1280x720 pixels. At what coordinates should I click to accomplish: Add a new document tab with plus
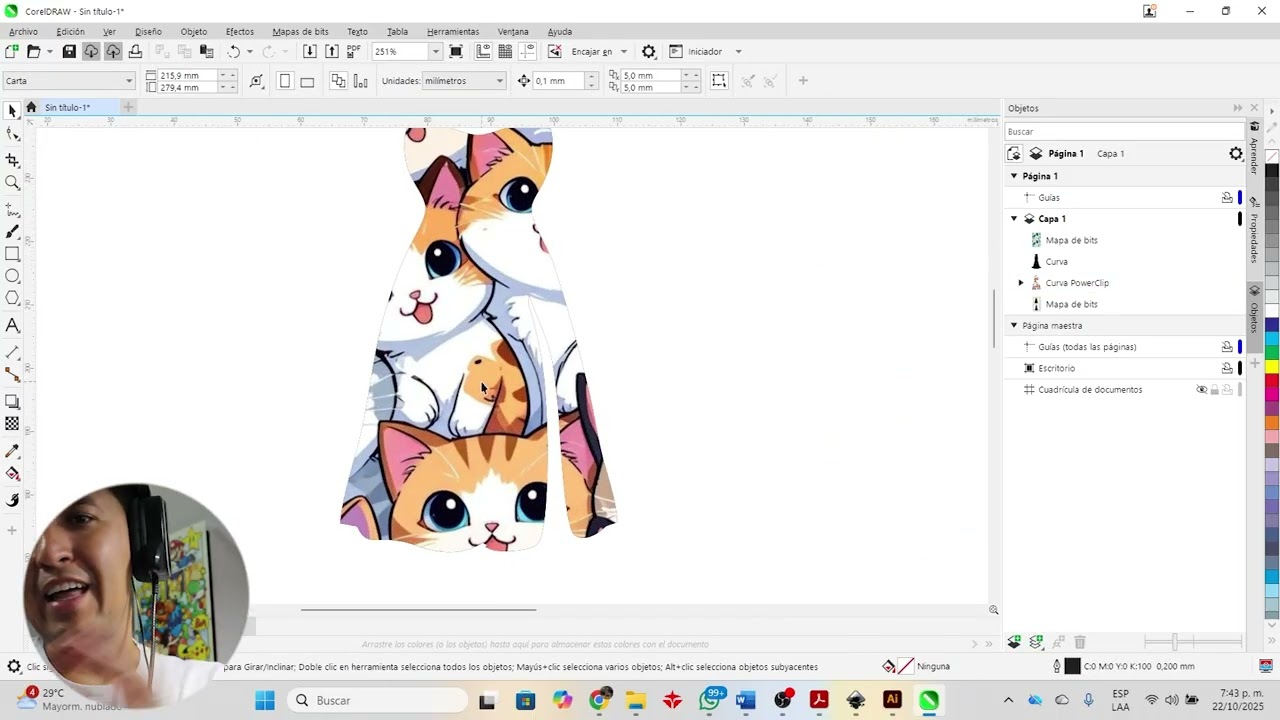pos(128,107)
